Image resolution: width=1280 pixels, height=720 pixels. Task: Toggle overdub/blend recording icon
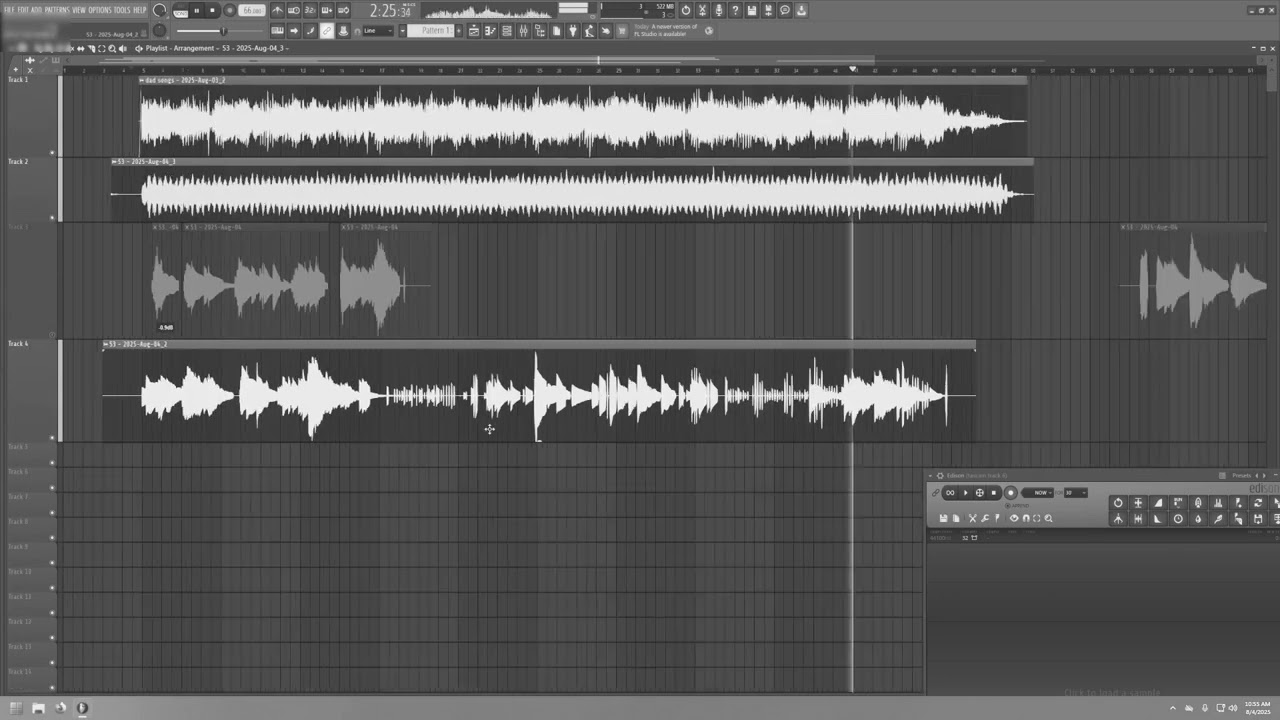327,10
